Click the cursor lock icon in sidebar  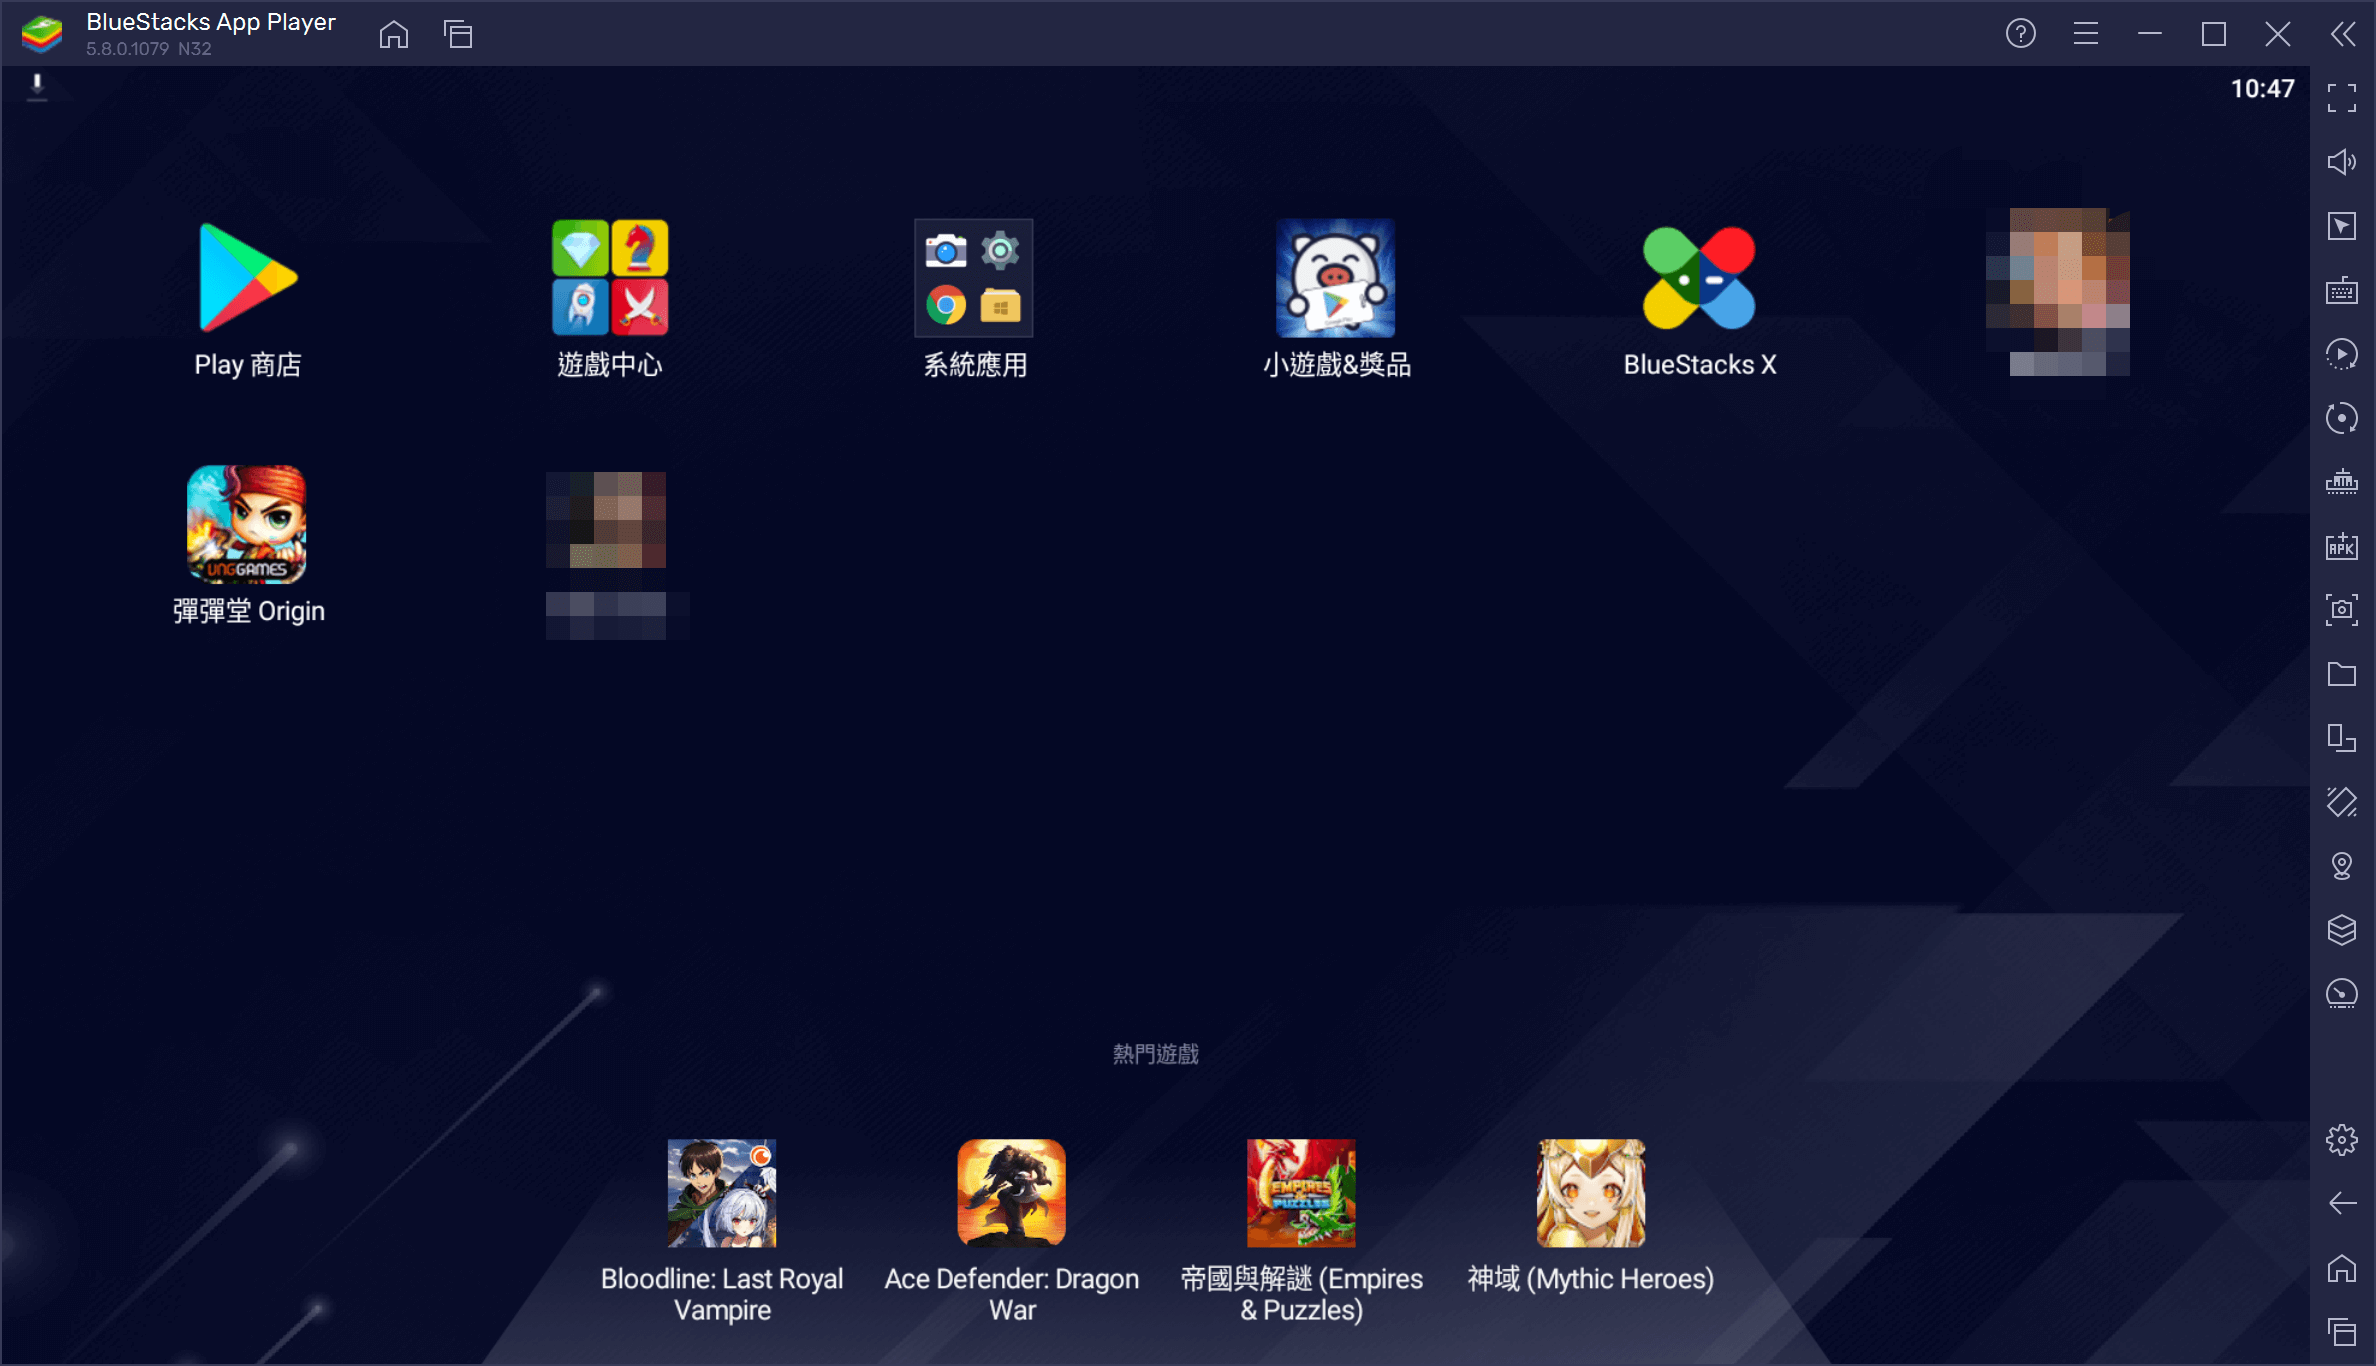pyautogui.click(x=2342, y=226)
